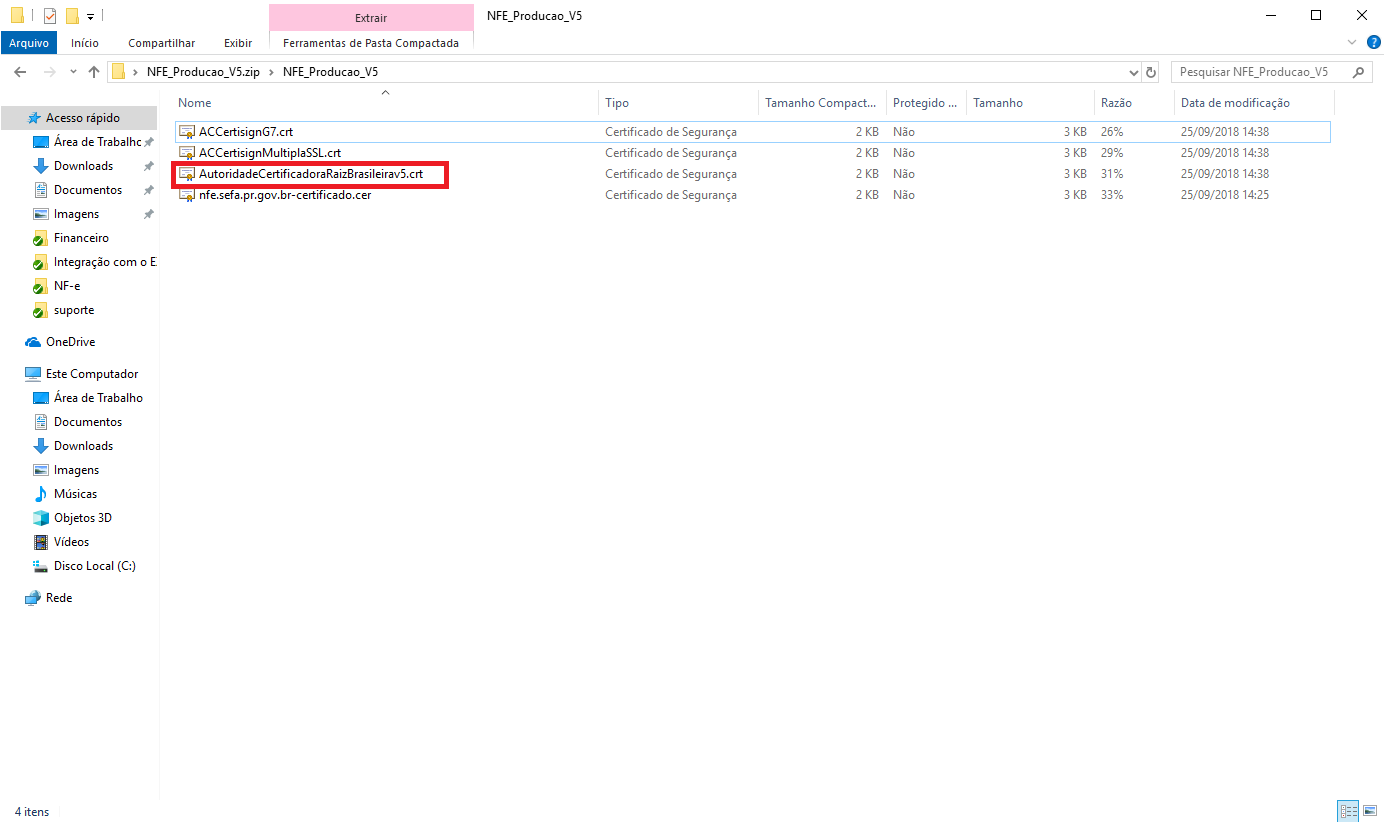Click certificate icon of ACCertisignG7.crt
The width and height of the screenshot is (1384, 822).
pos(186,132)
